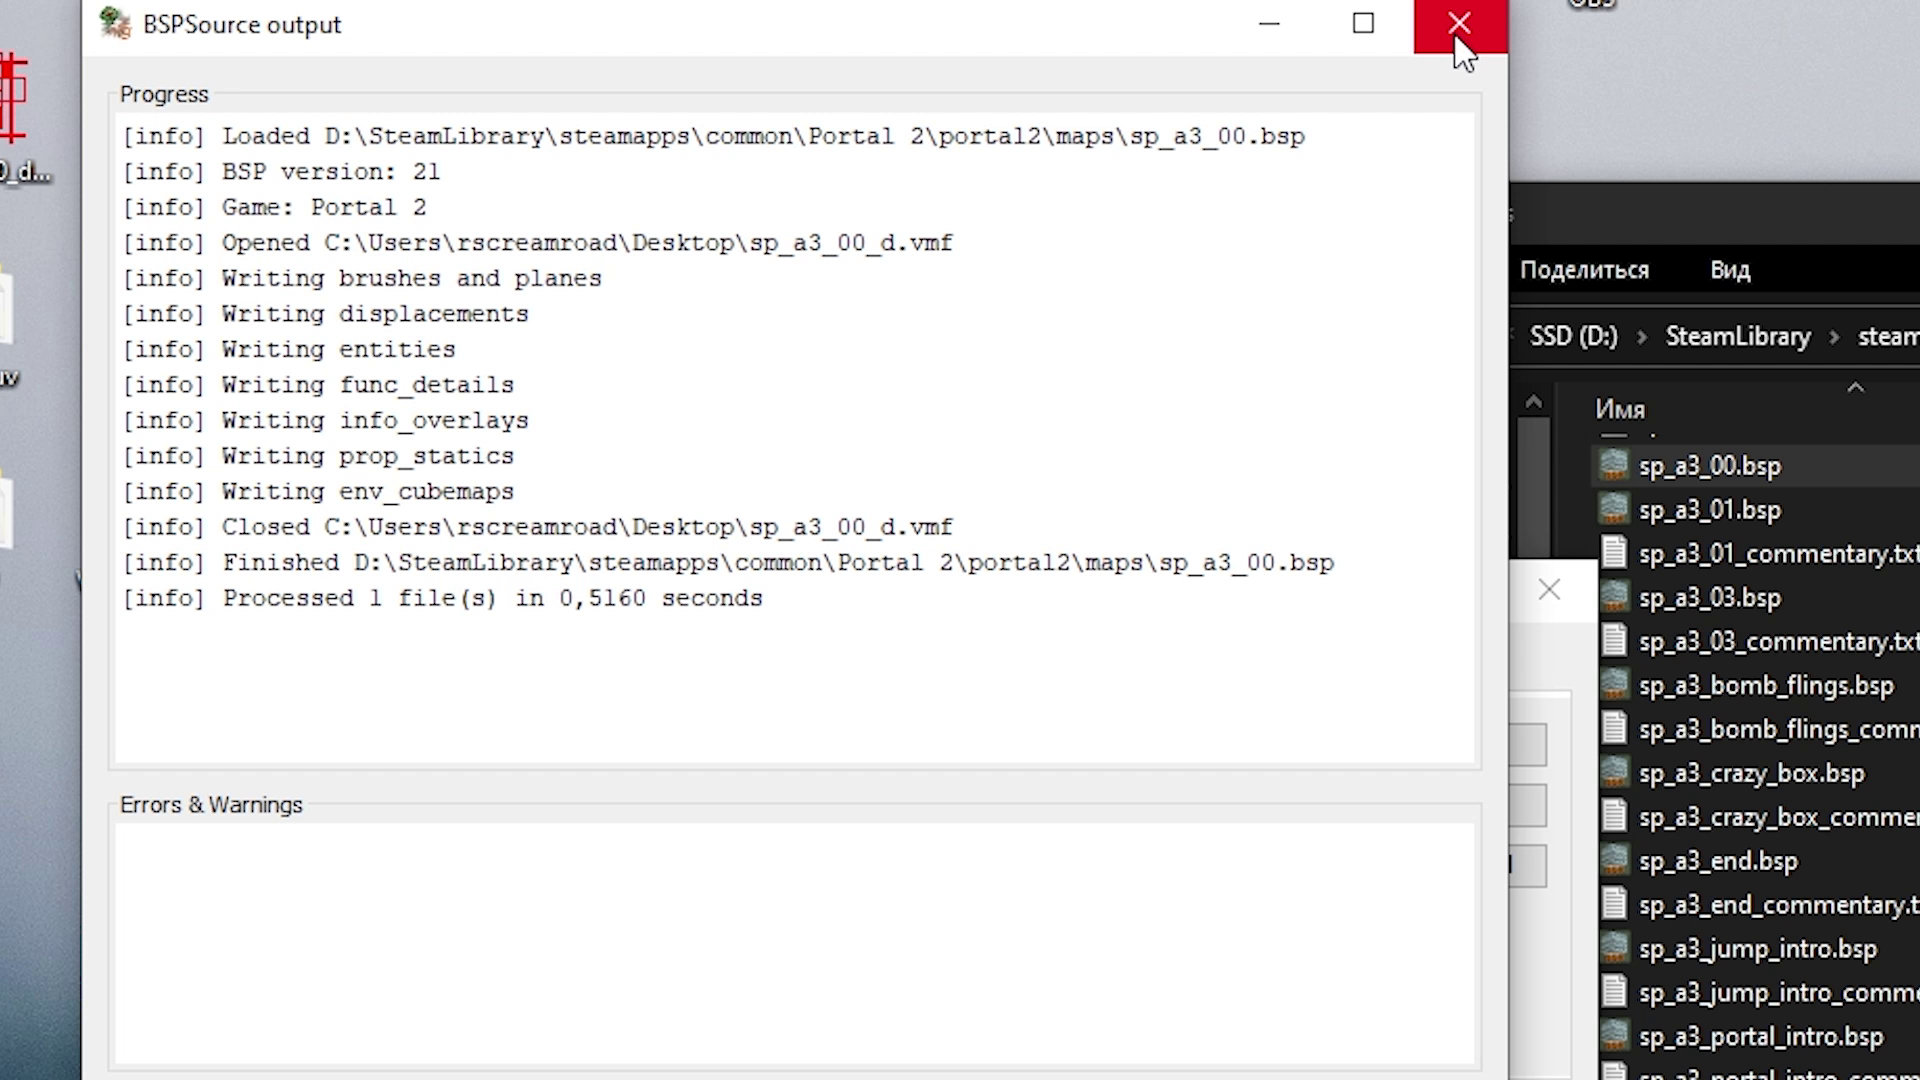
Task: Click the sp_a3_jump_intro commentary document icon
Action: point(1613,993)
